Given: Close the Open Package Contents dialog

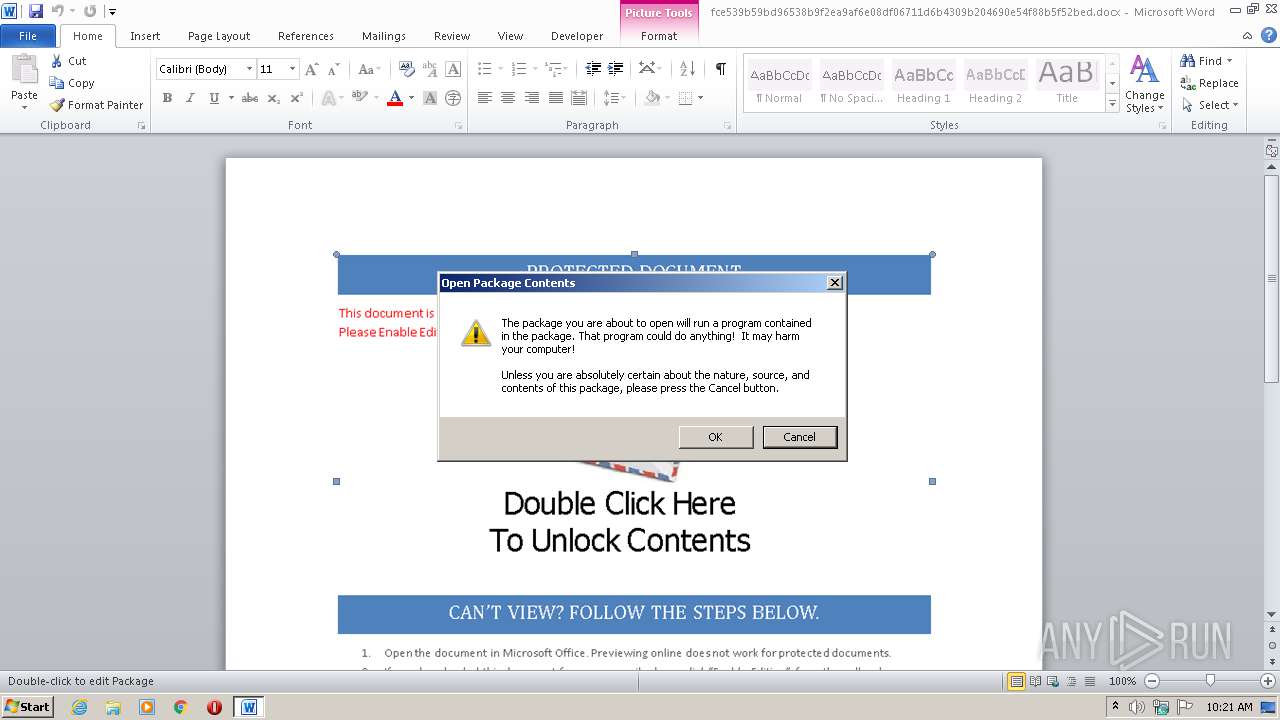Looking at the screenshot, I should click(x=835, y=283).
